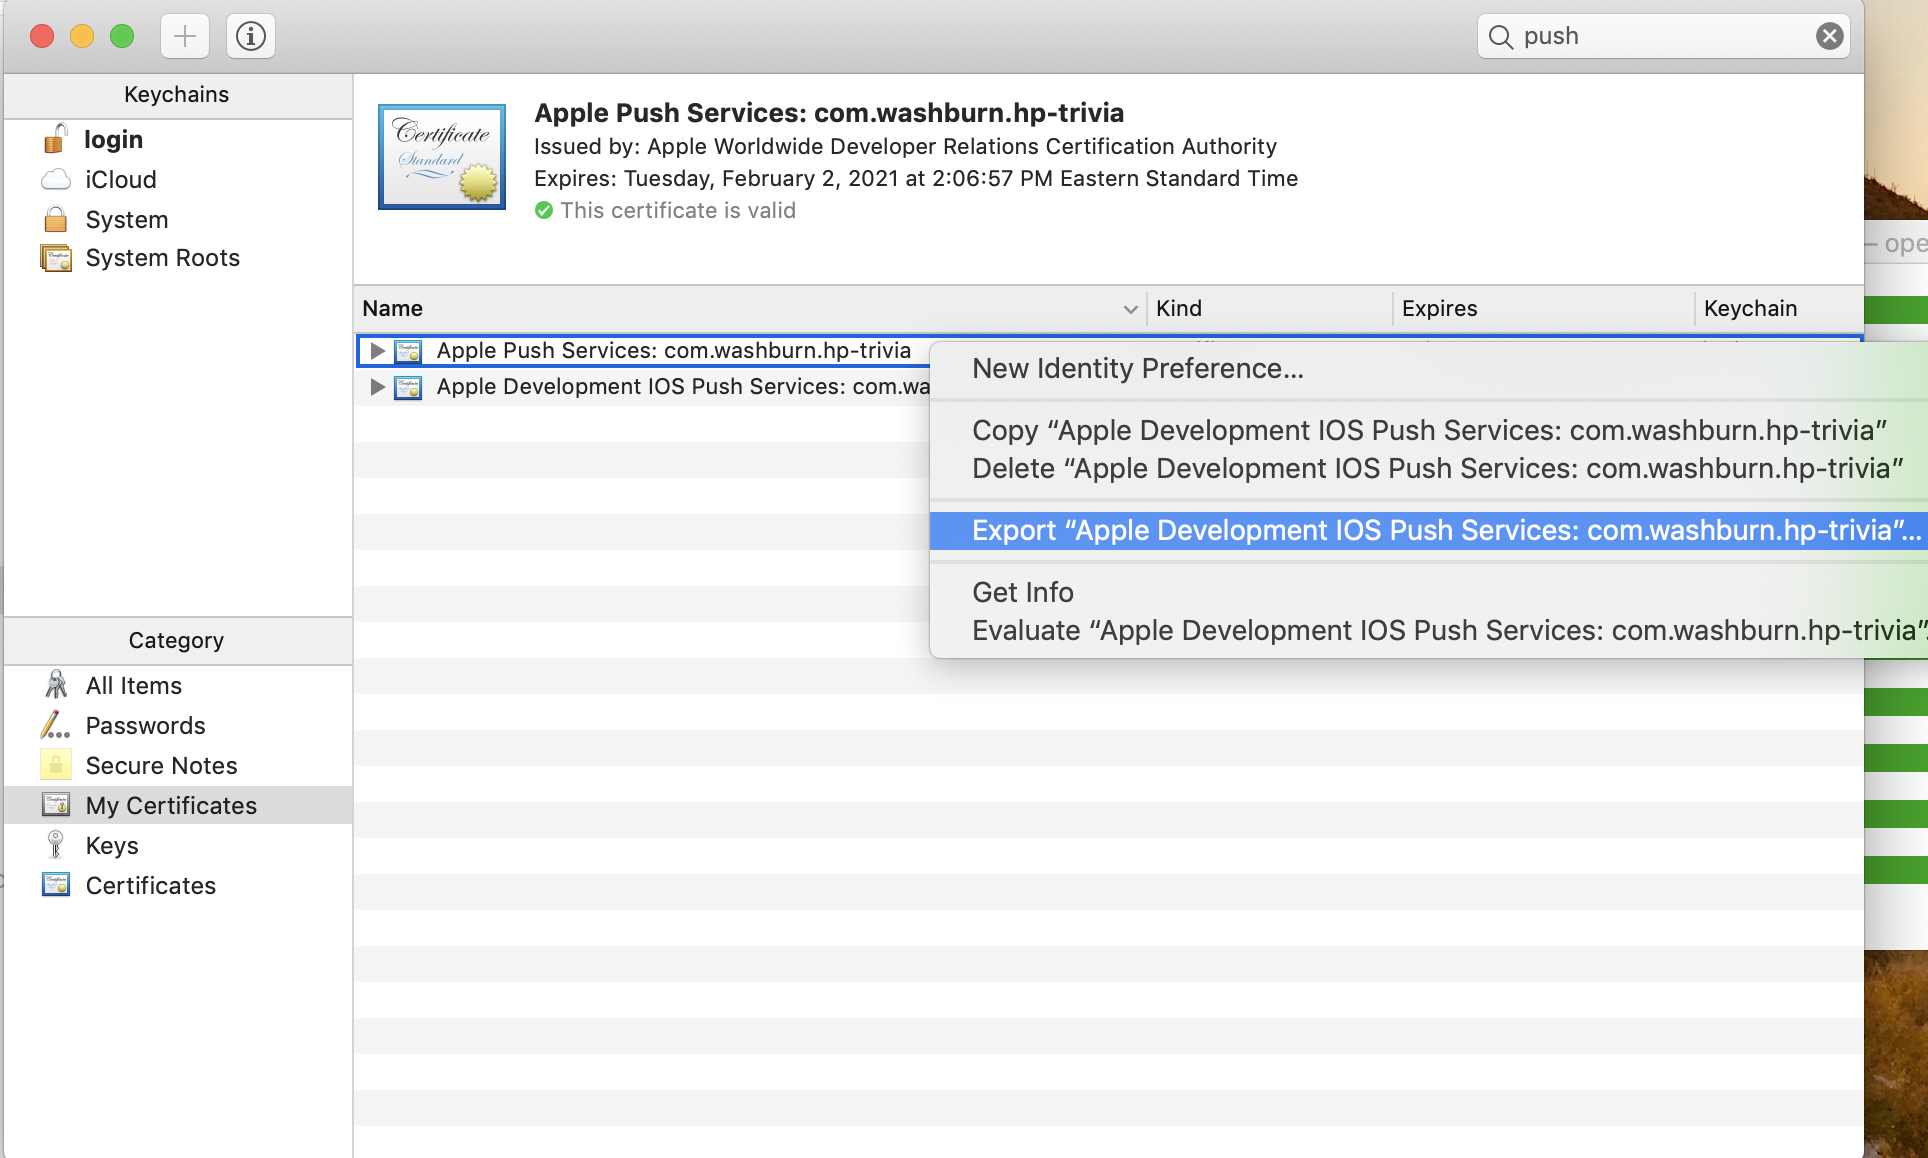Select New Identity Preference from context menu
Viewport: 1928px width, 1158px height.
(1137, 369)
